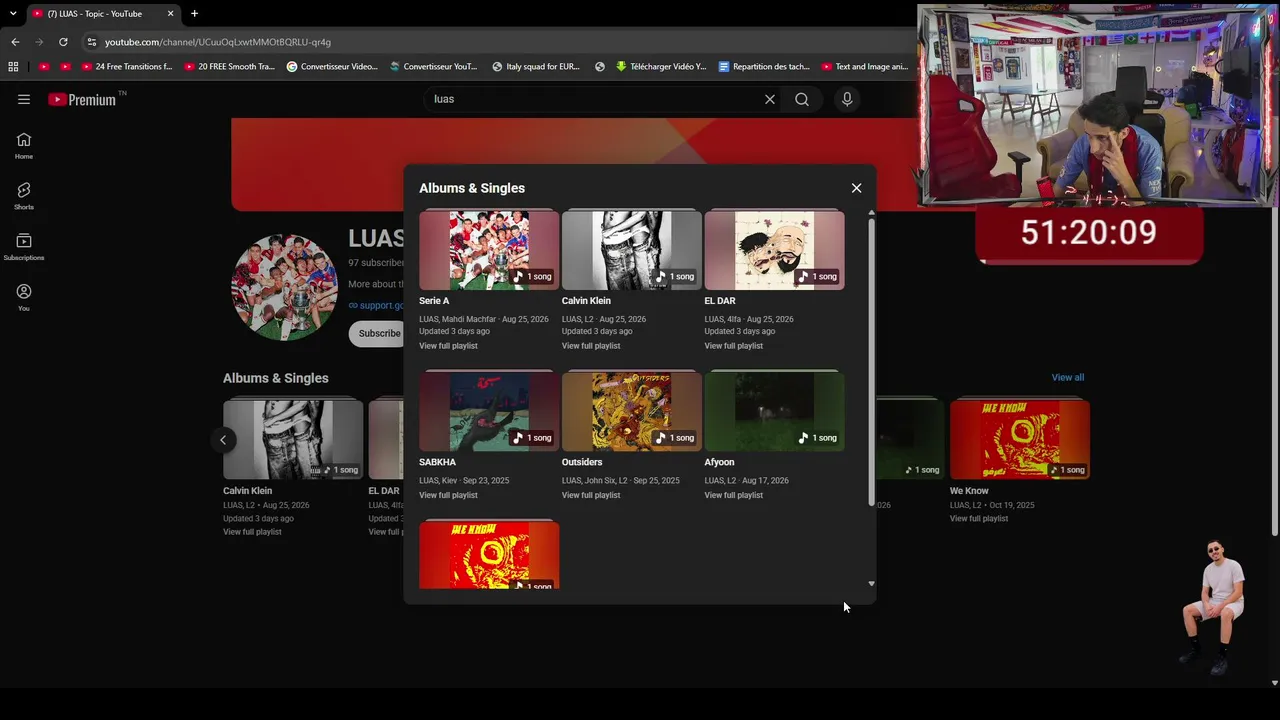Open the 20 FREE Smooth Transitions bookmark
Viewport: 1280px width, 720px height.
click(229, 67)
